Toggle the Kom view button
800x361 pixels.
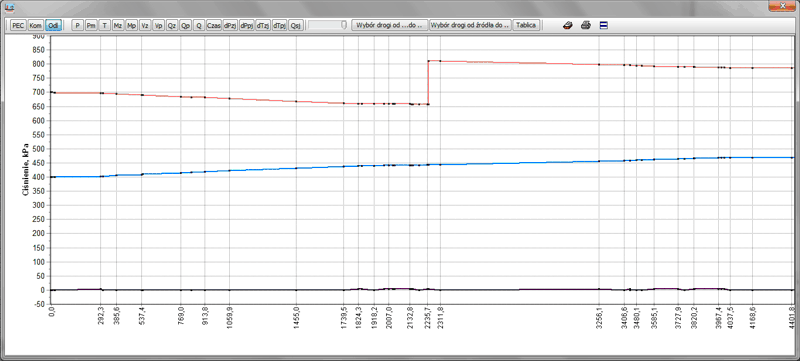pyautogui.click(x=35, y=25)
